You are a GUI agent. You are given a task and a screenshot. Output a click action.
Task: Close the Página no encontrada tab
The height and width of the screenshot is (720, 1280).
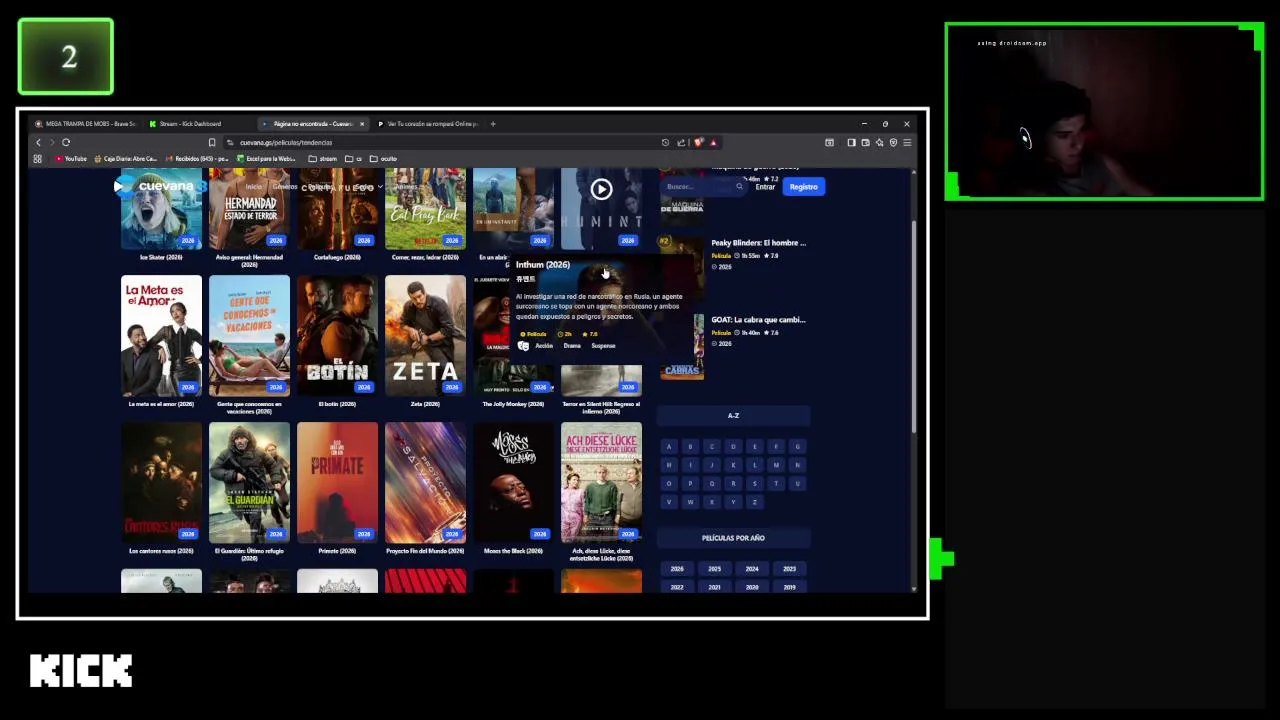(362, 124)
